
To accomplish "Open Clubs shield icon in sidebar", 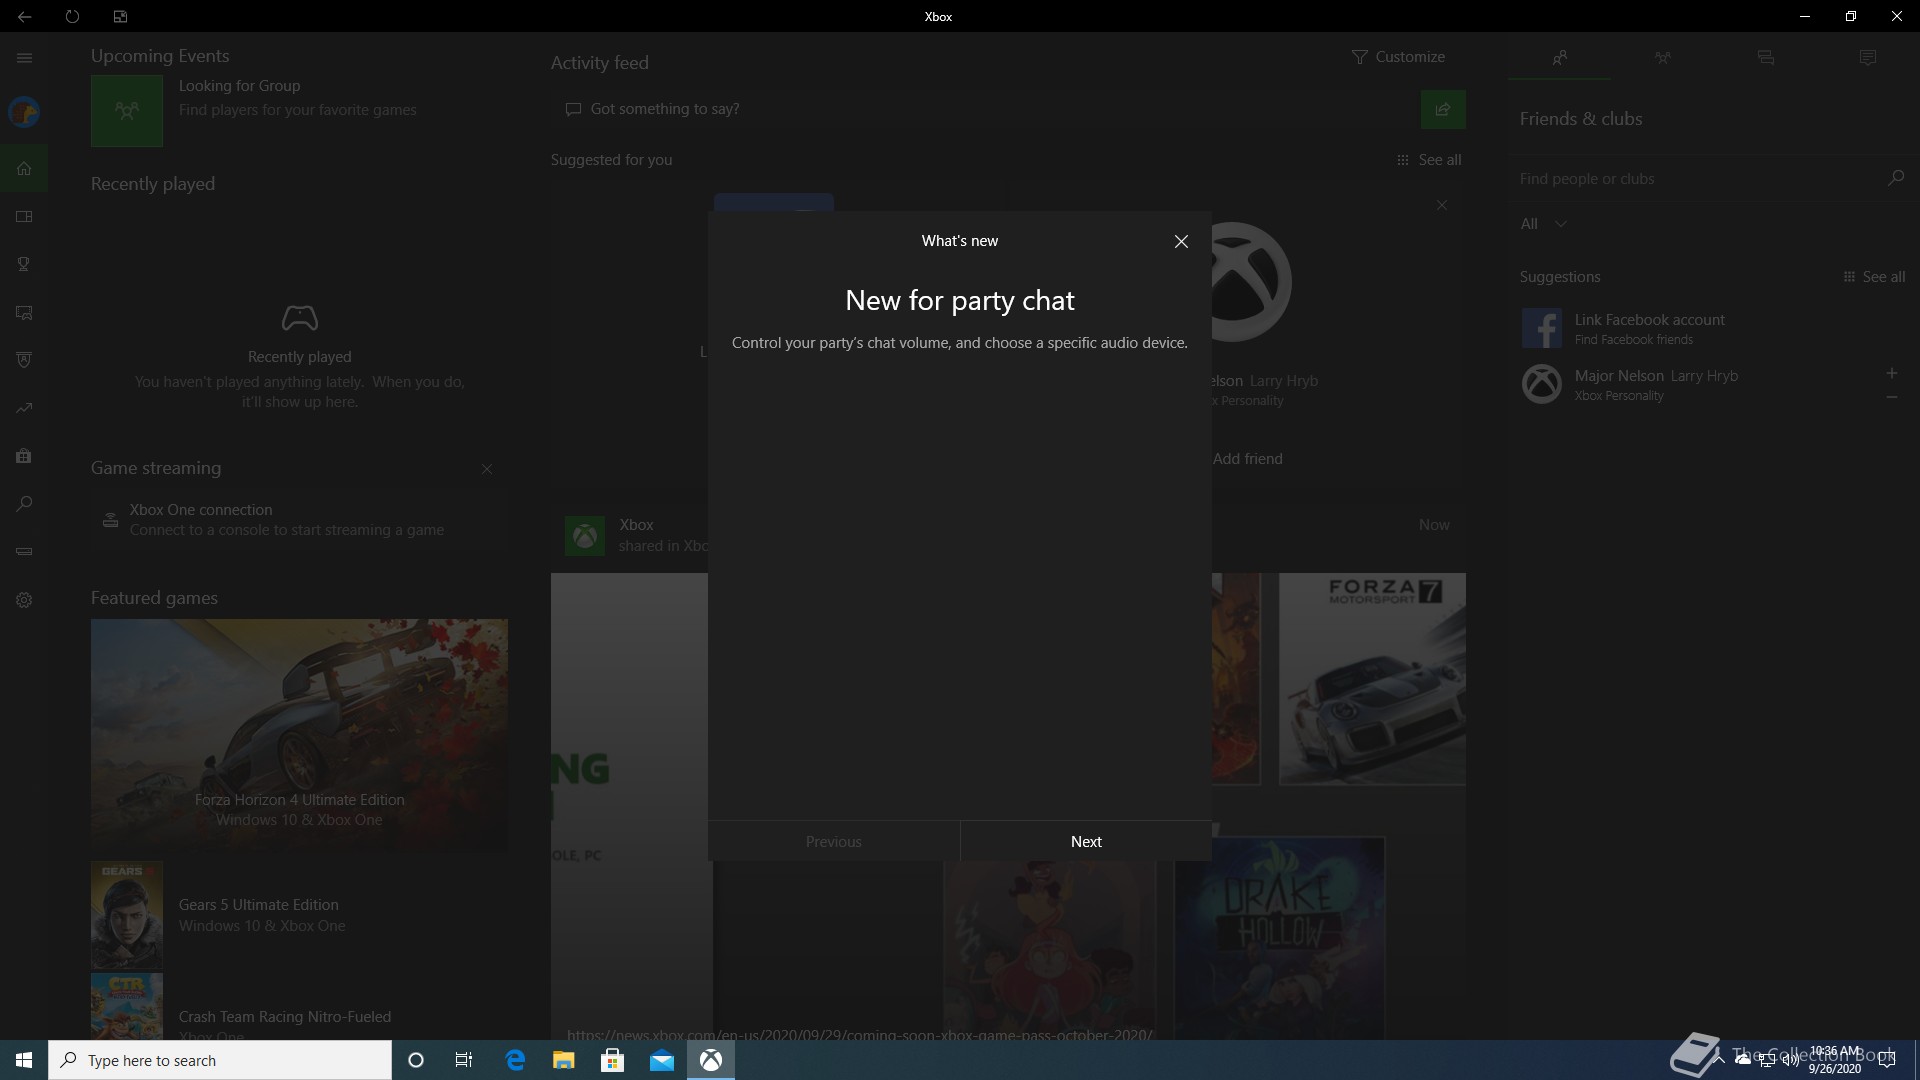I will 24,360.
